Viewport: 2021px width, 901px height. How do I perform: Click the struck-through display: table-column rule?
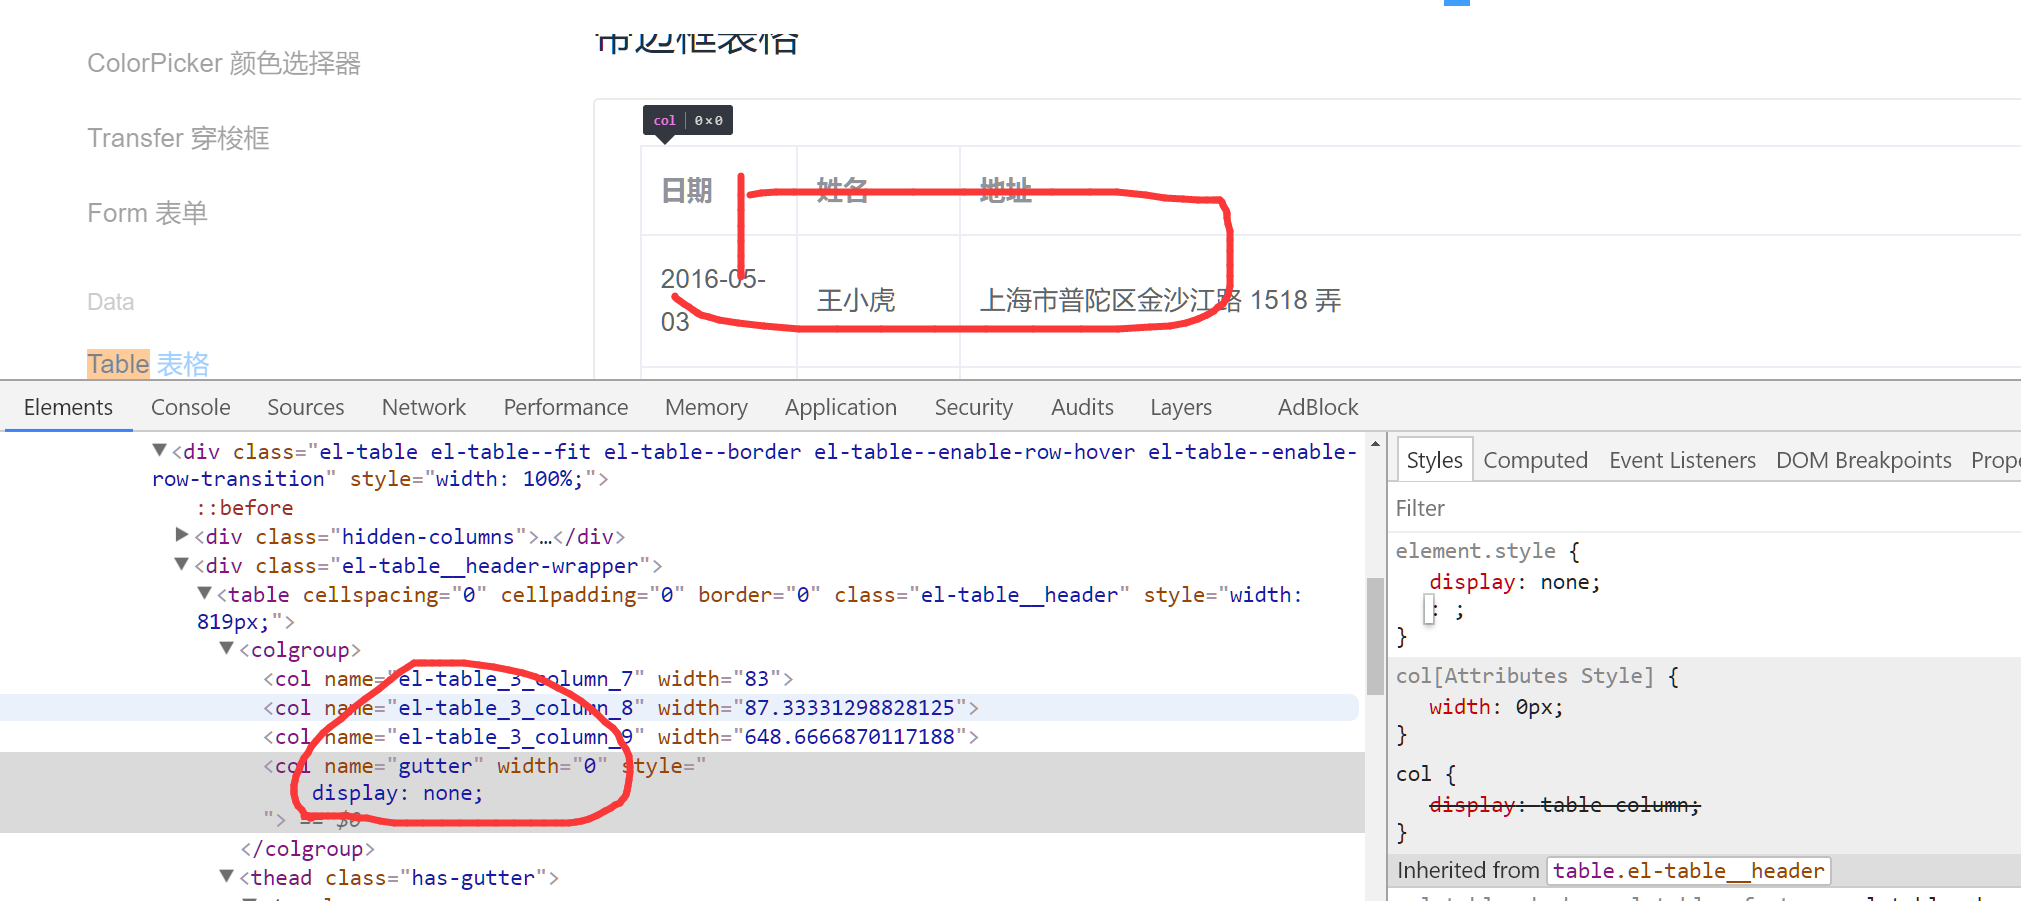click(1565, 805)
